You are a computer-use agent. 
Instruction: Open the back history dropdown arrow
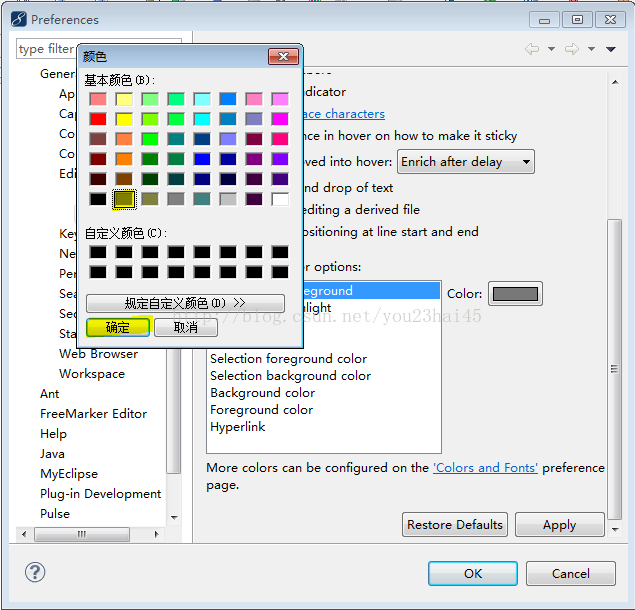point(551,49)
